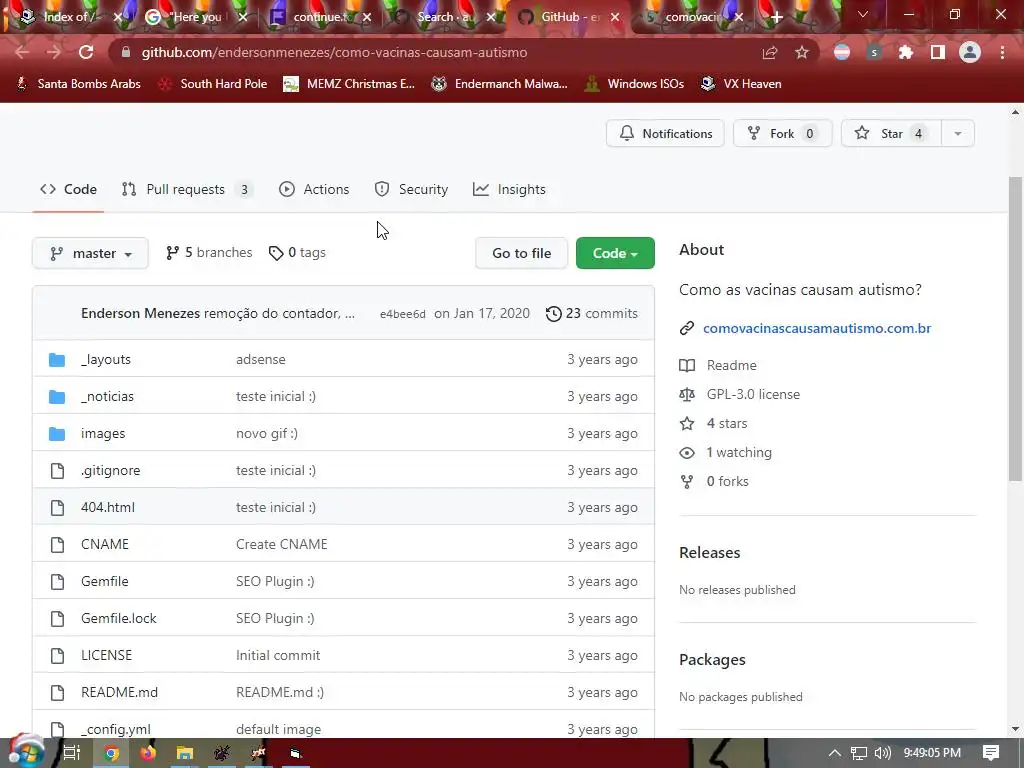Switch to the Pull requests tab

pyautogui.click(x=188, y=189)
